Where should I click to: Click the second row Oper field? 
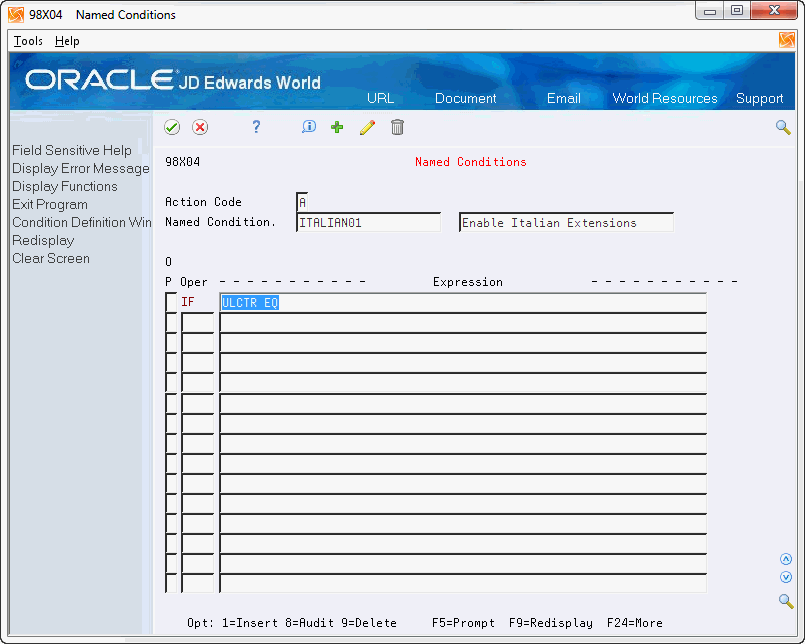tap(198, 323)
